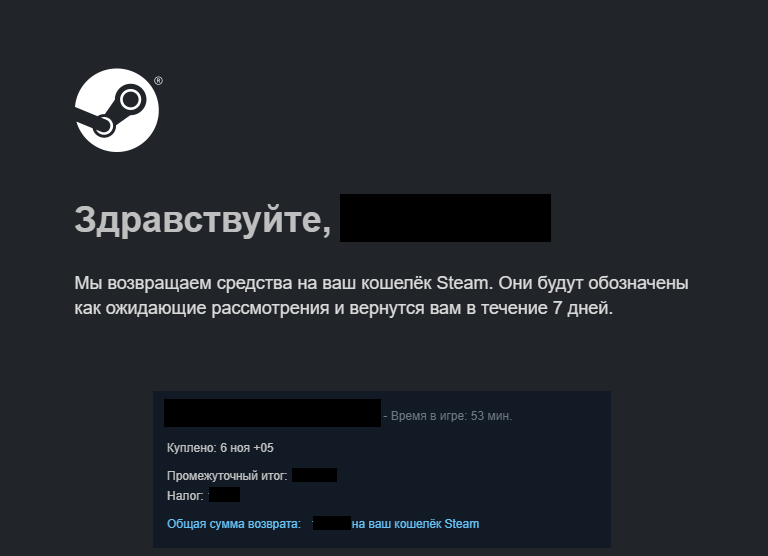
Task: Click the word Steam in the paragraph
Action: pos(462,283)
